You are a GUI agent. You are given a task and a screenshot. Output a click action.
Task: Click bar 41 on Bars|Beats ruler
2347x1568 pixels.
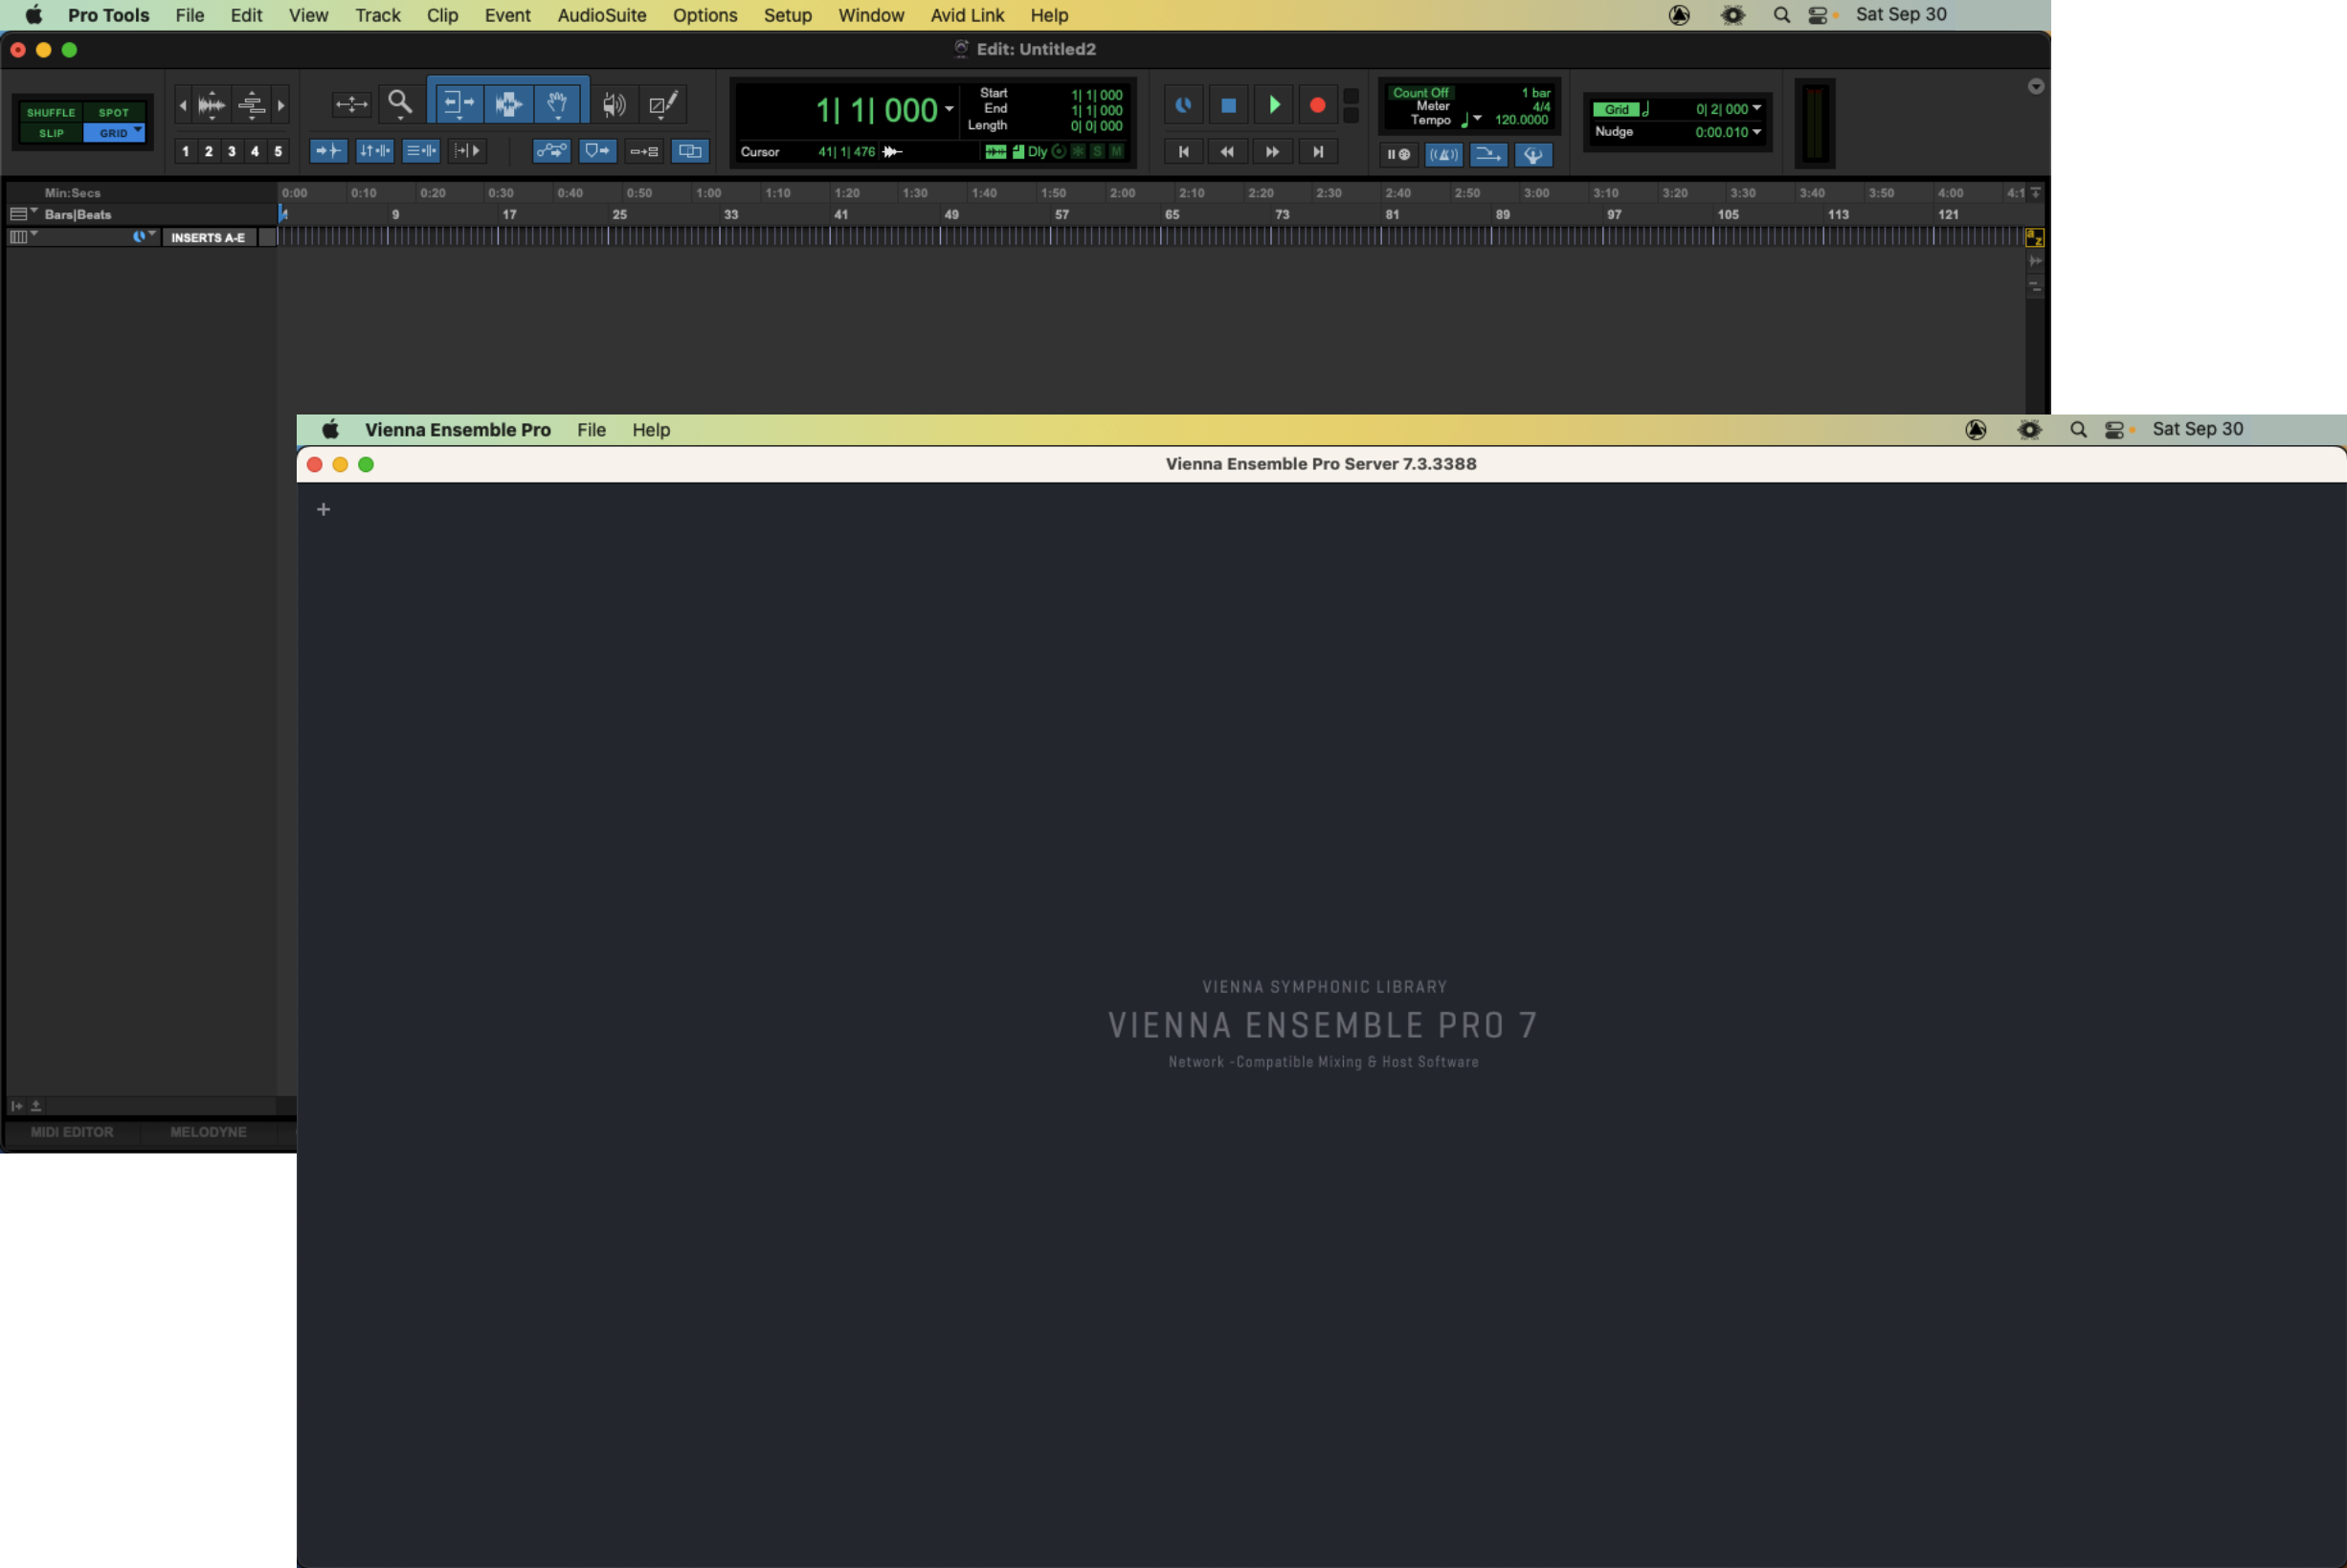(841, 214)
